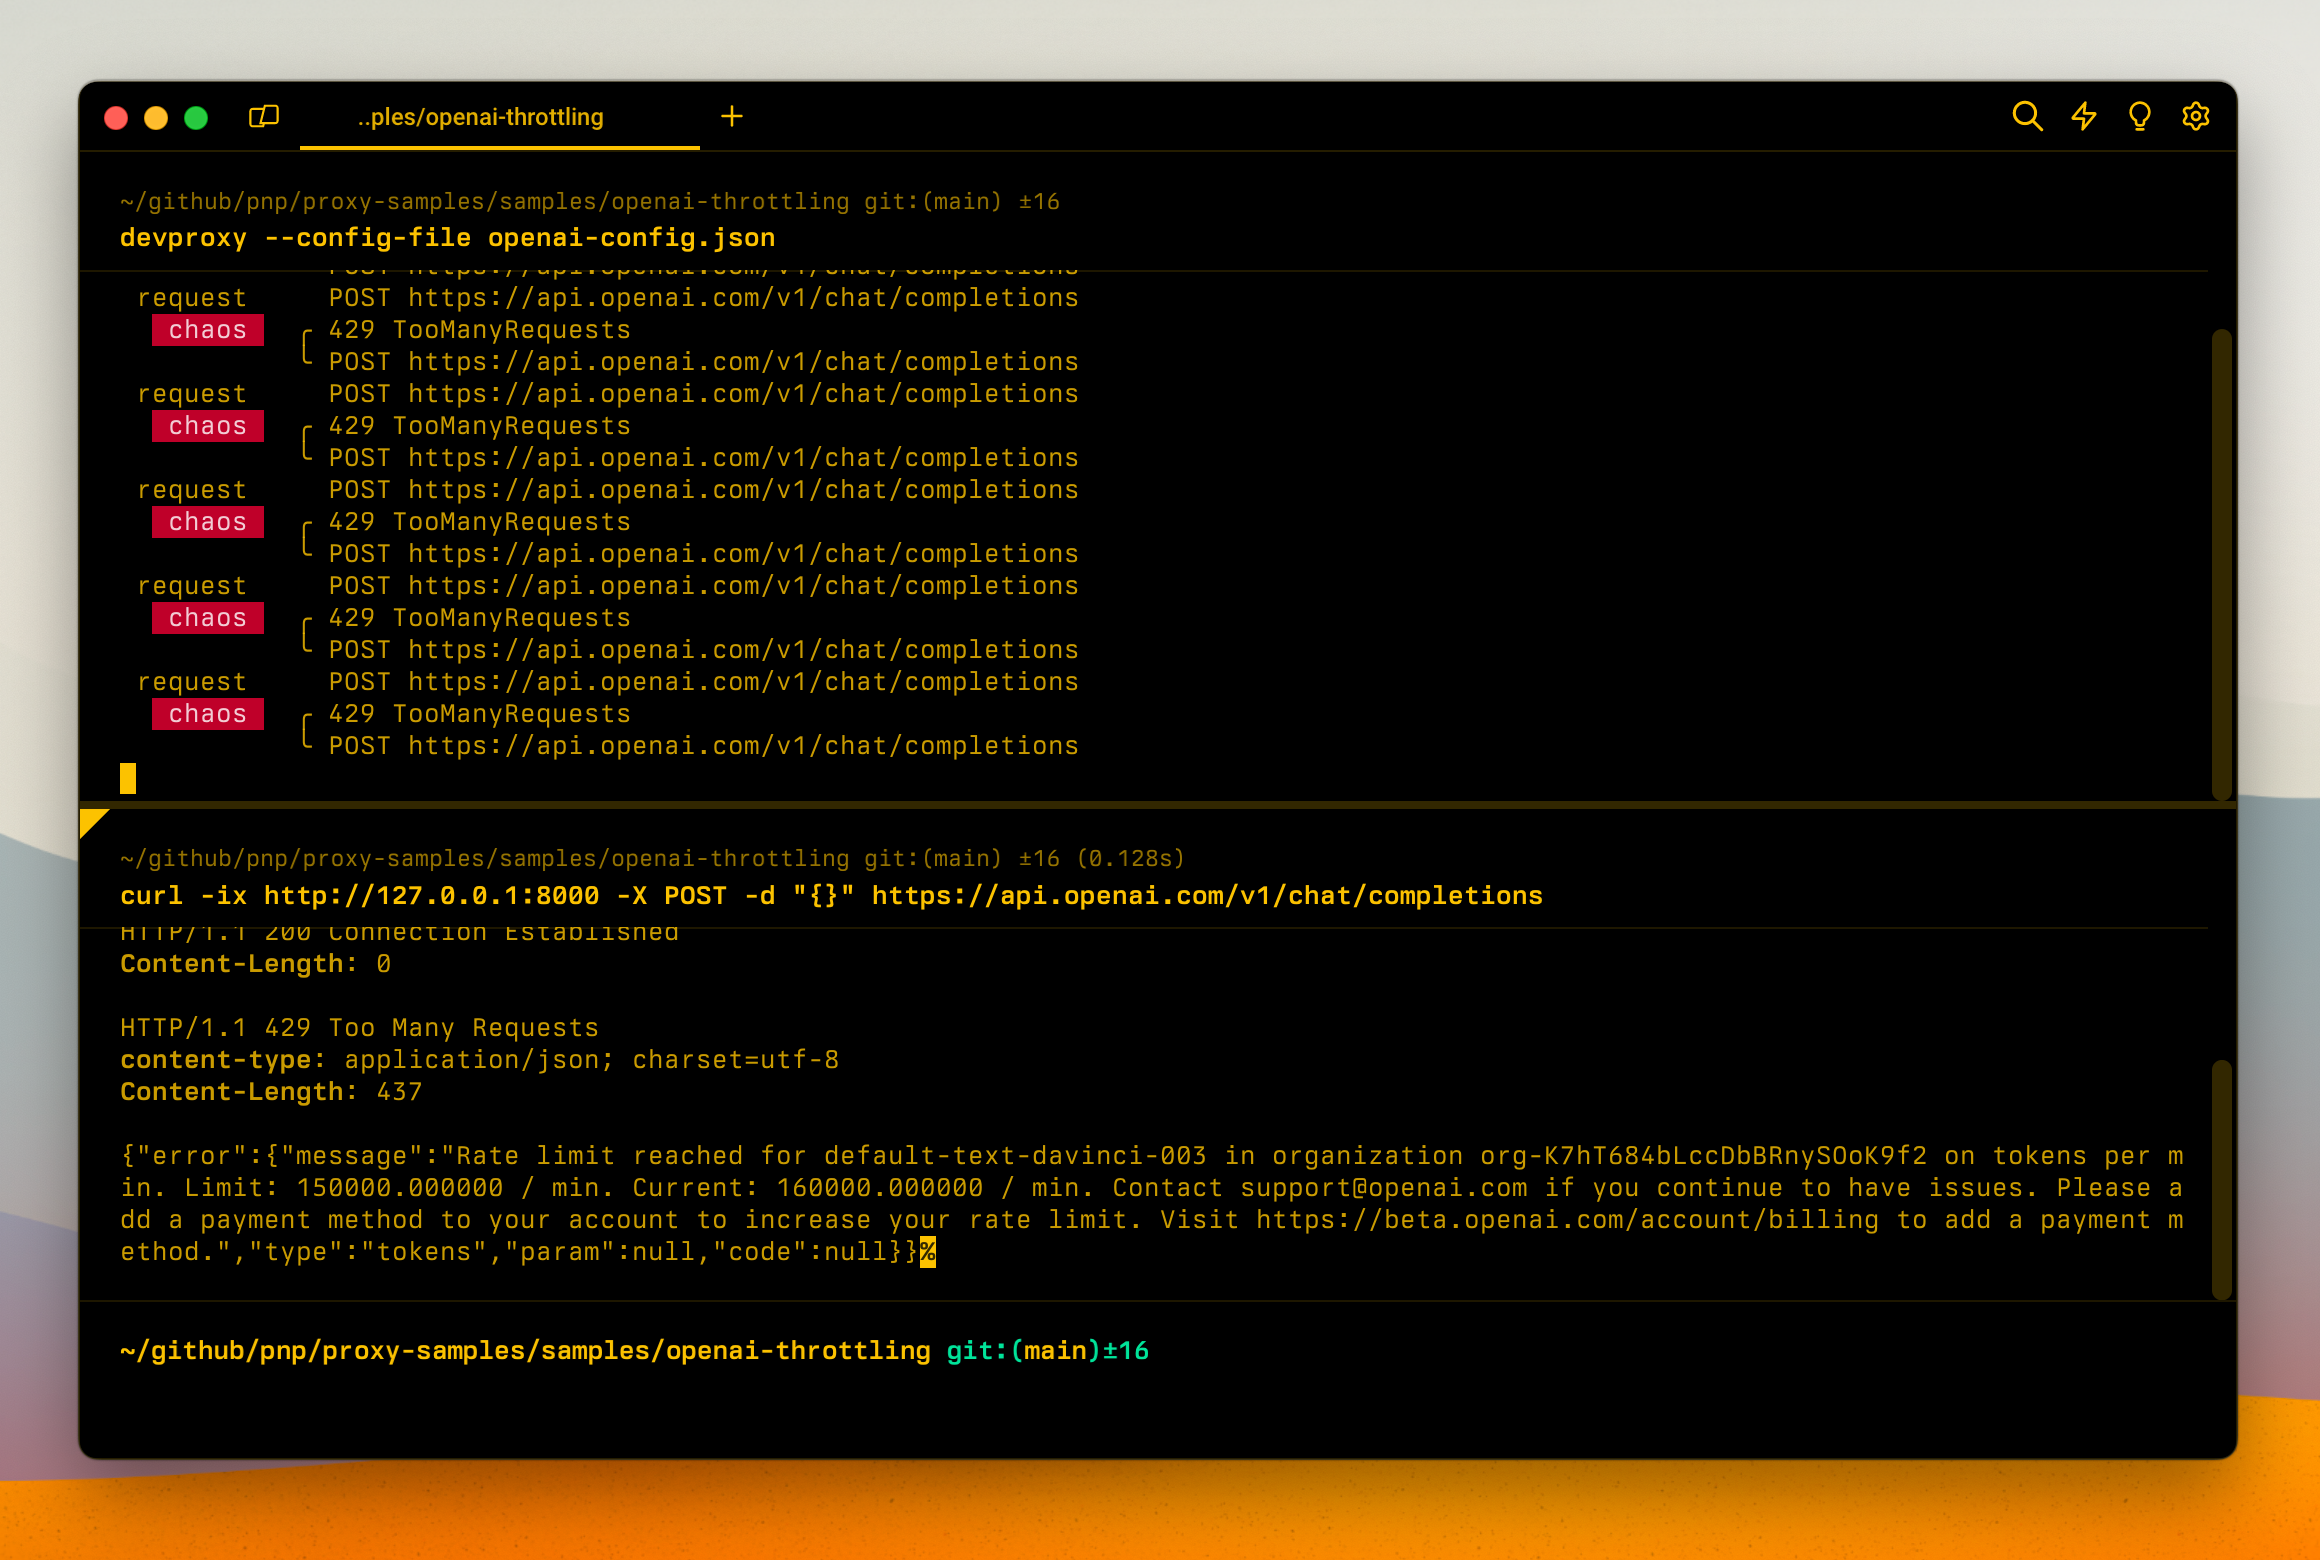Image resolution: width=2320 pixels, height=1560 pixels.
Task: Open the beta.openai.com/account/billing link
Action: [1567, 1220]
